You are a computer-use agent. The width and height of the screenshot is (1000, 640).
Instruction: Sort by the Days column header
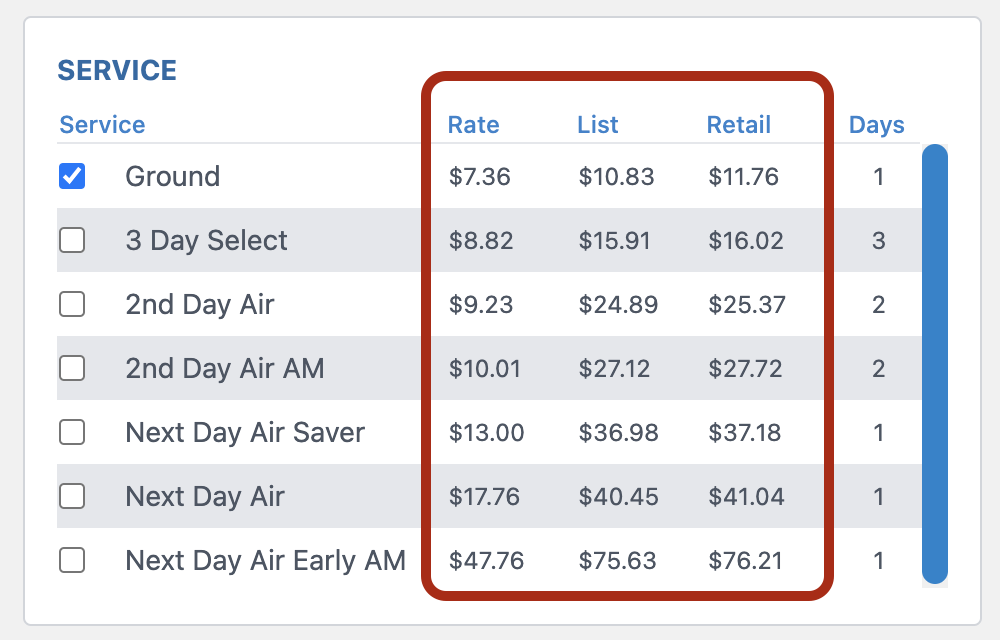pos(877,125)
